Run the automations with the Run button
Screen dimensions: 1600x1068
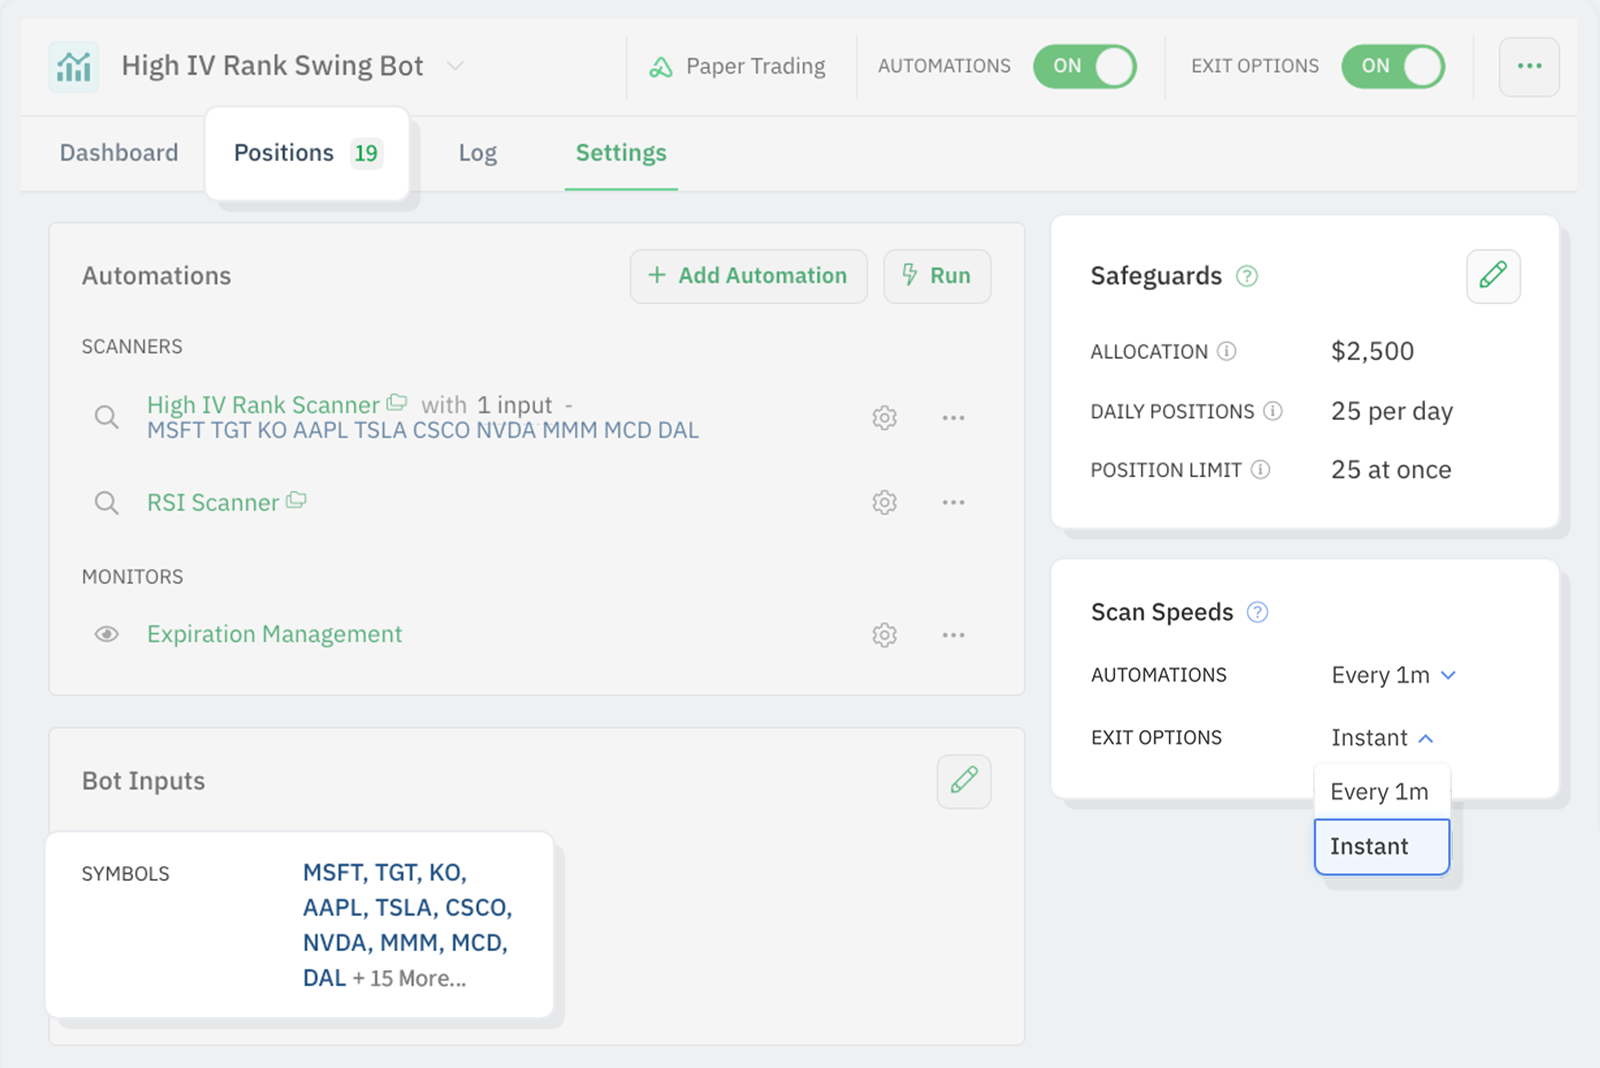click(936, 276)
